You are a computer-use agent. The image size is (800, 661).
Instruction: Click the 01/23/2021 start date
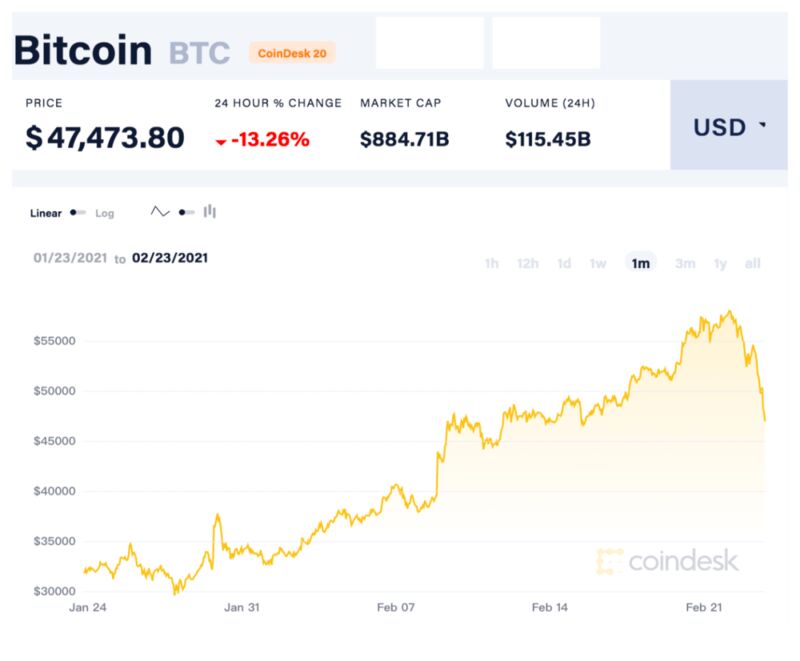pos(69,258)
